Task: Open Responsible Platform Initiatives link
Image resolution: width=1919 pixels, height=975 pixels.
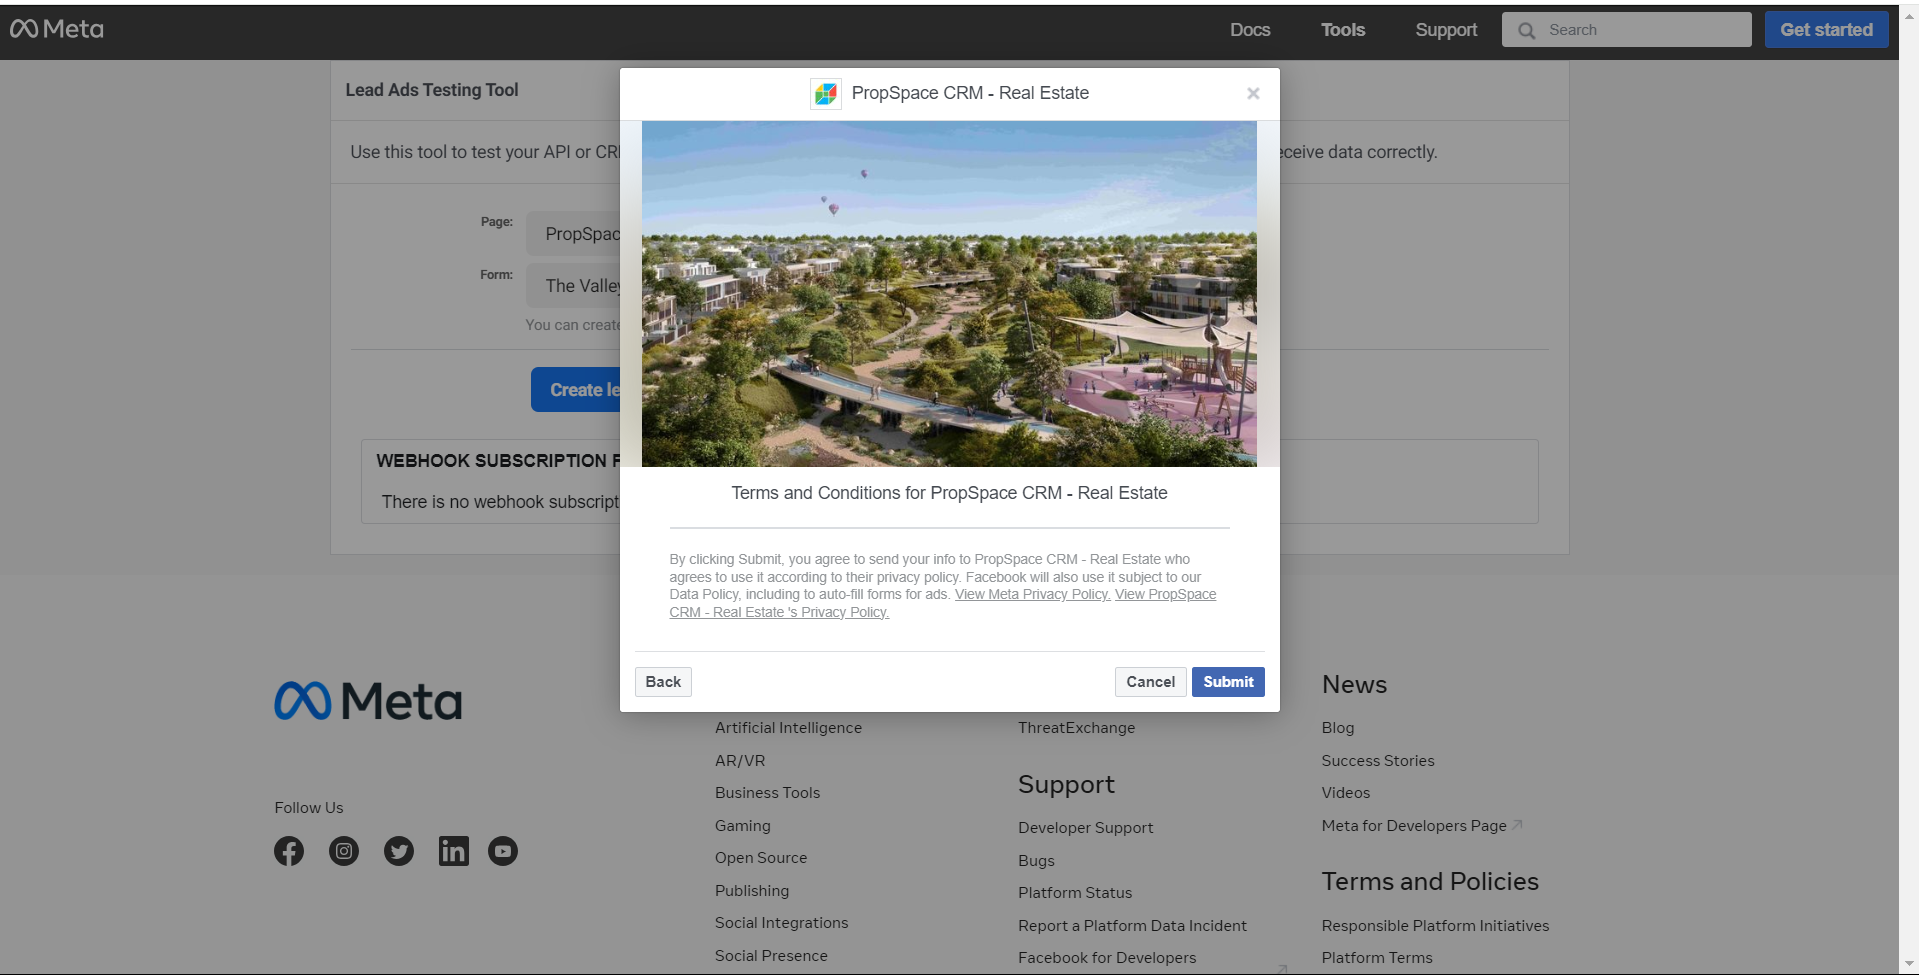Action: [1435, 926]
